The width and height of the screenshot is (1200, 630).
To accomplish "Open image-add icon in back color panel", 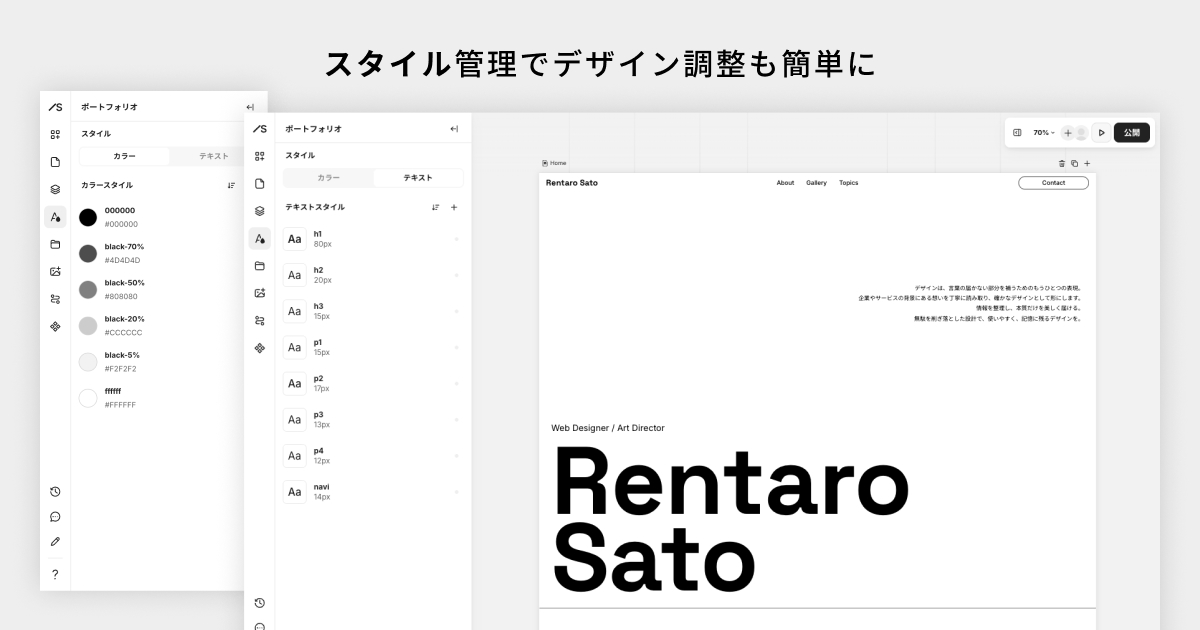I will click(x=55, y=271).
